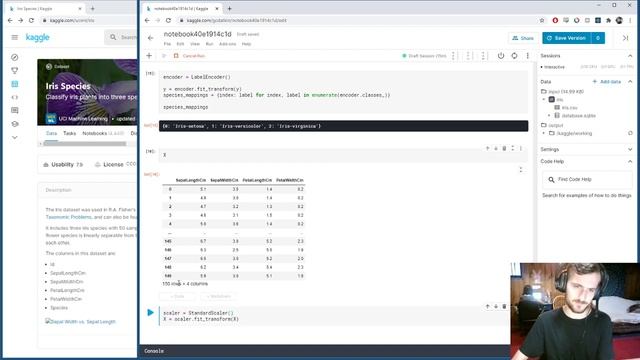Power off the notebook session

[x=501, y=56]
